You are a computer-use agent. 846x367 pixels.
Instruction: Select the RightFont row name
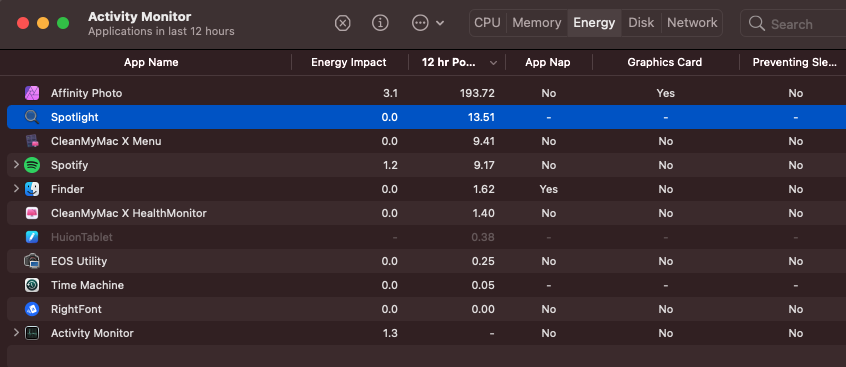click(x=76, y=309)
